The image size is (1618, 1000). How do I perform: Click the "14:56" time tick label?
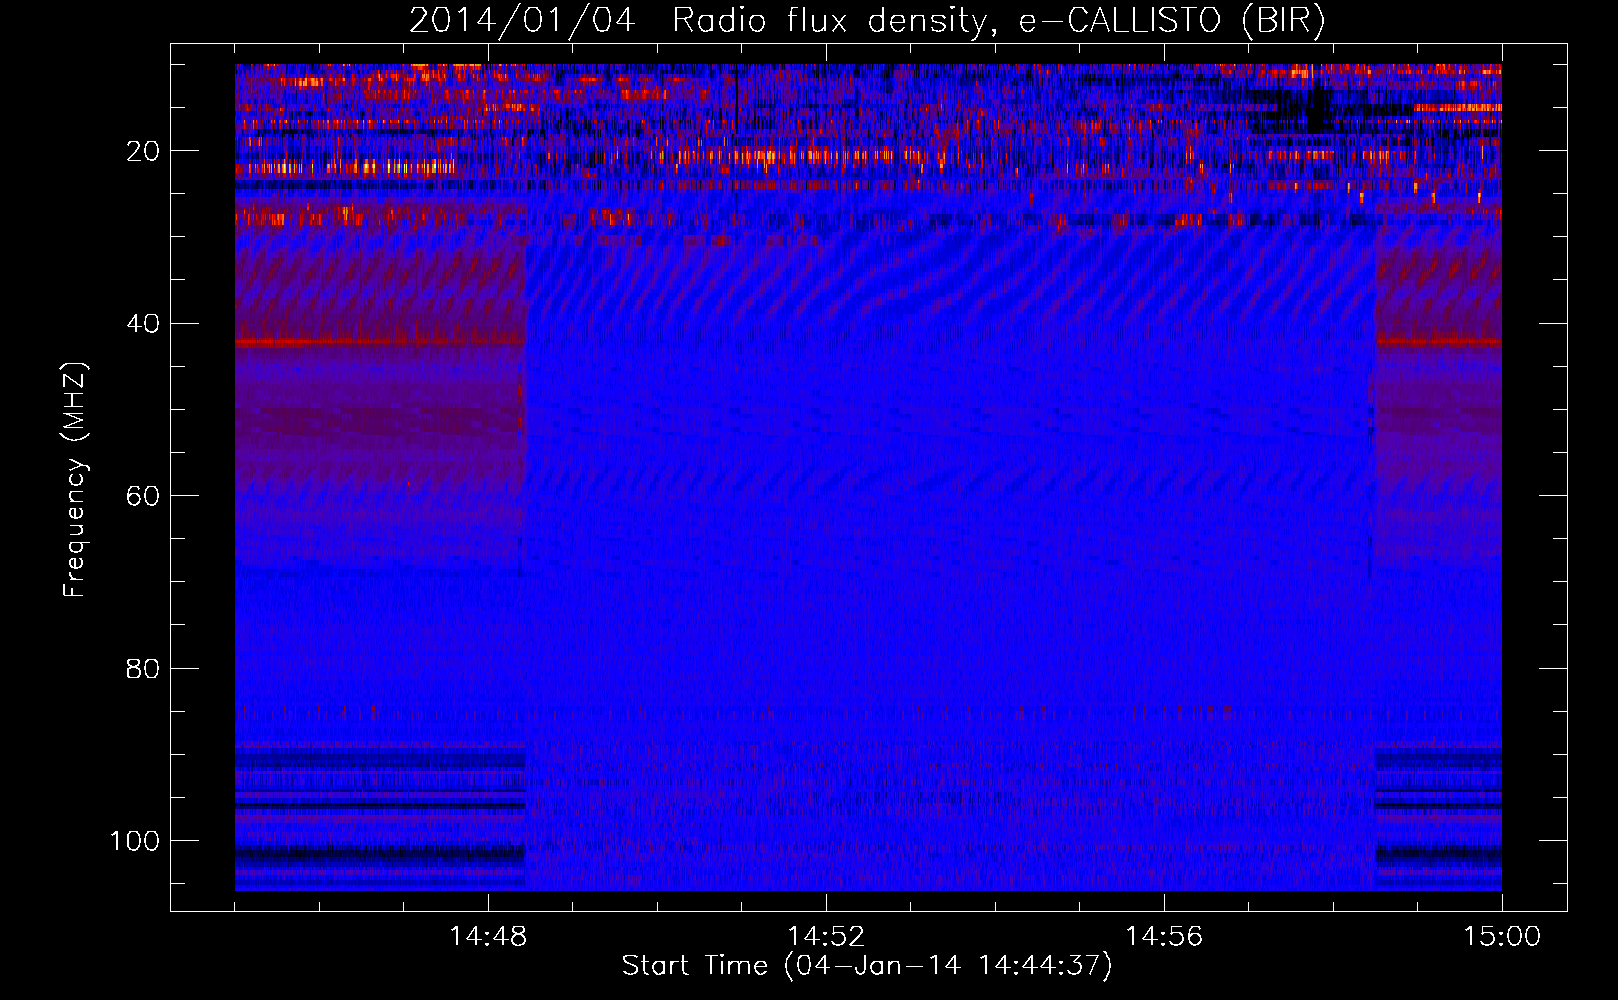point(1164,937)
